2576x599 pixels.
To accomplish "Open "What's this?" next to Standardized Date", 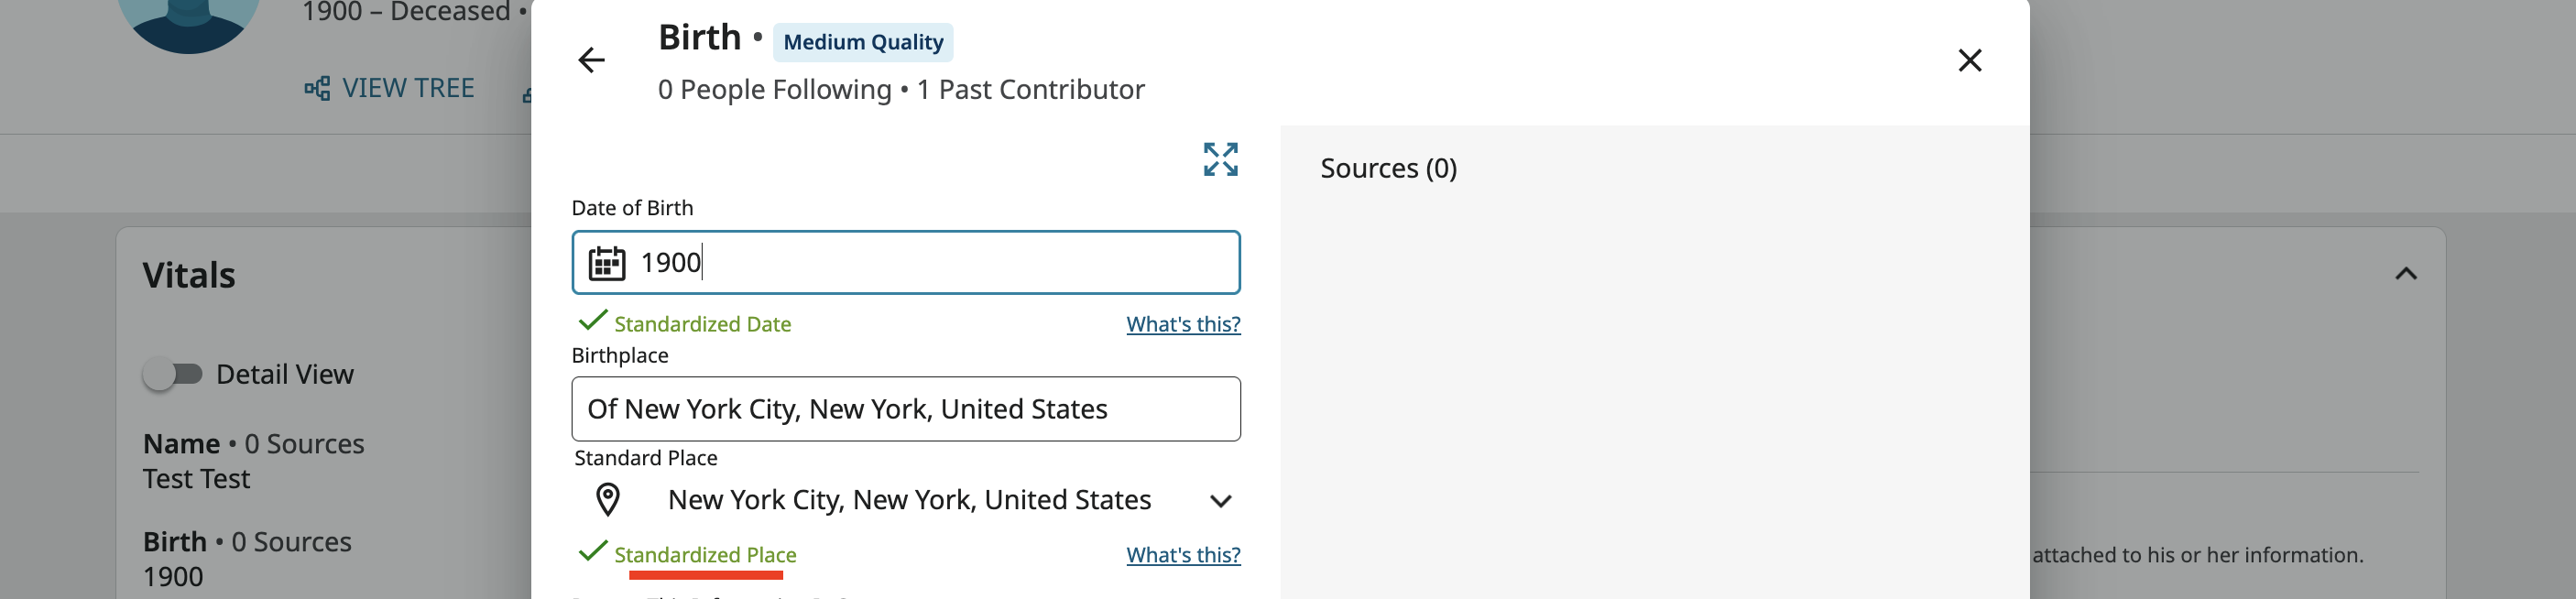I will pos(1183,324).
